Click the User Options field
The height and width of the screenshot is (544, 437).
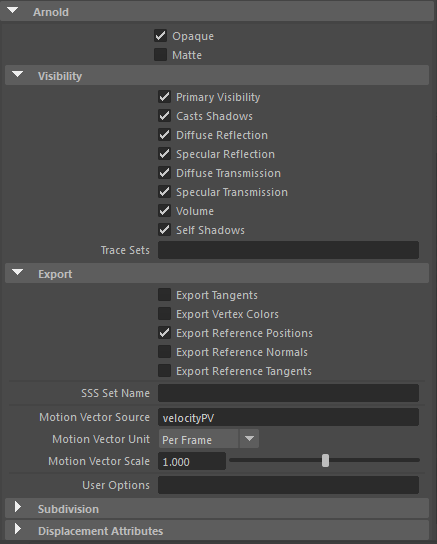289,485
